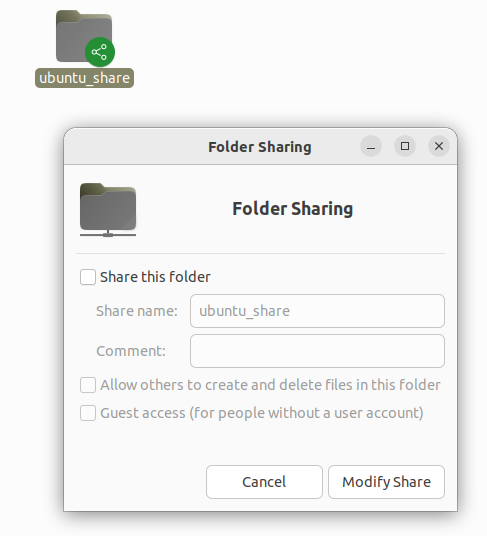Screen dimensions: 487x536
Task: Enable the Share this folder checkbox
Action: tap(88, 277)
